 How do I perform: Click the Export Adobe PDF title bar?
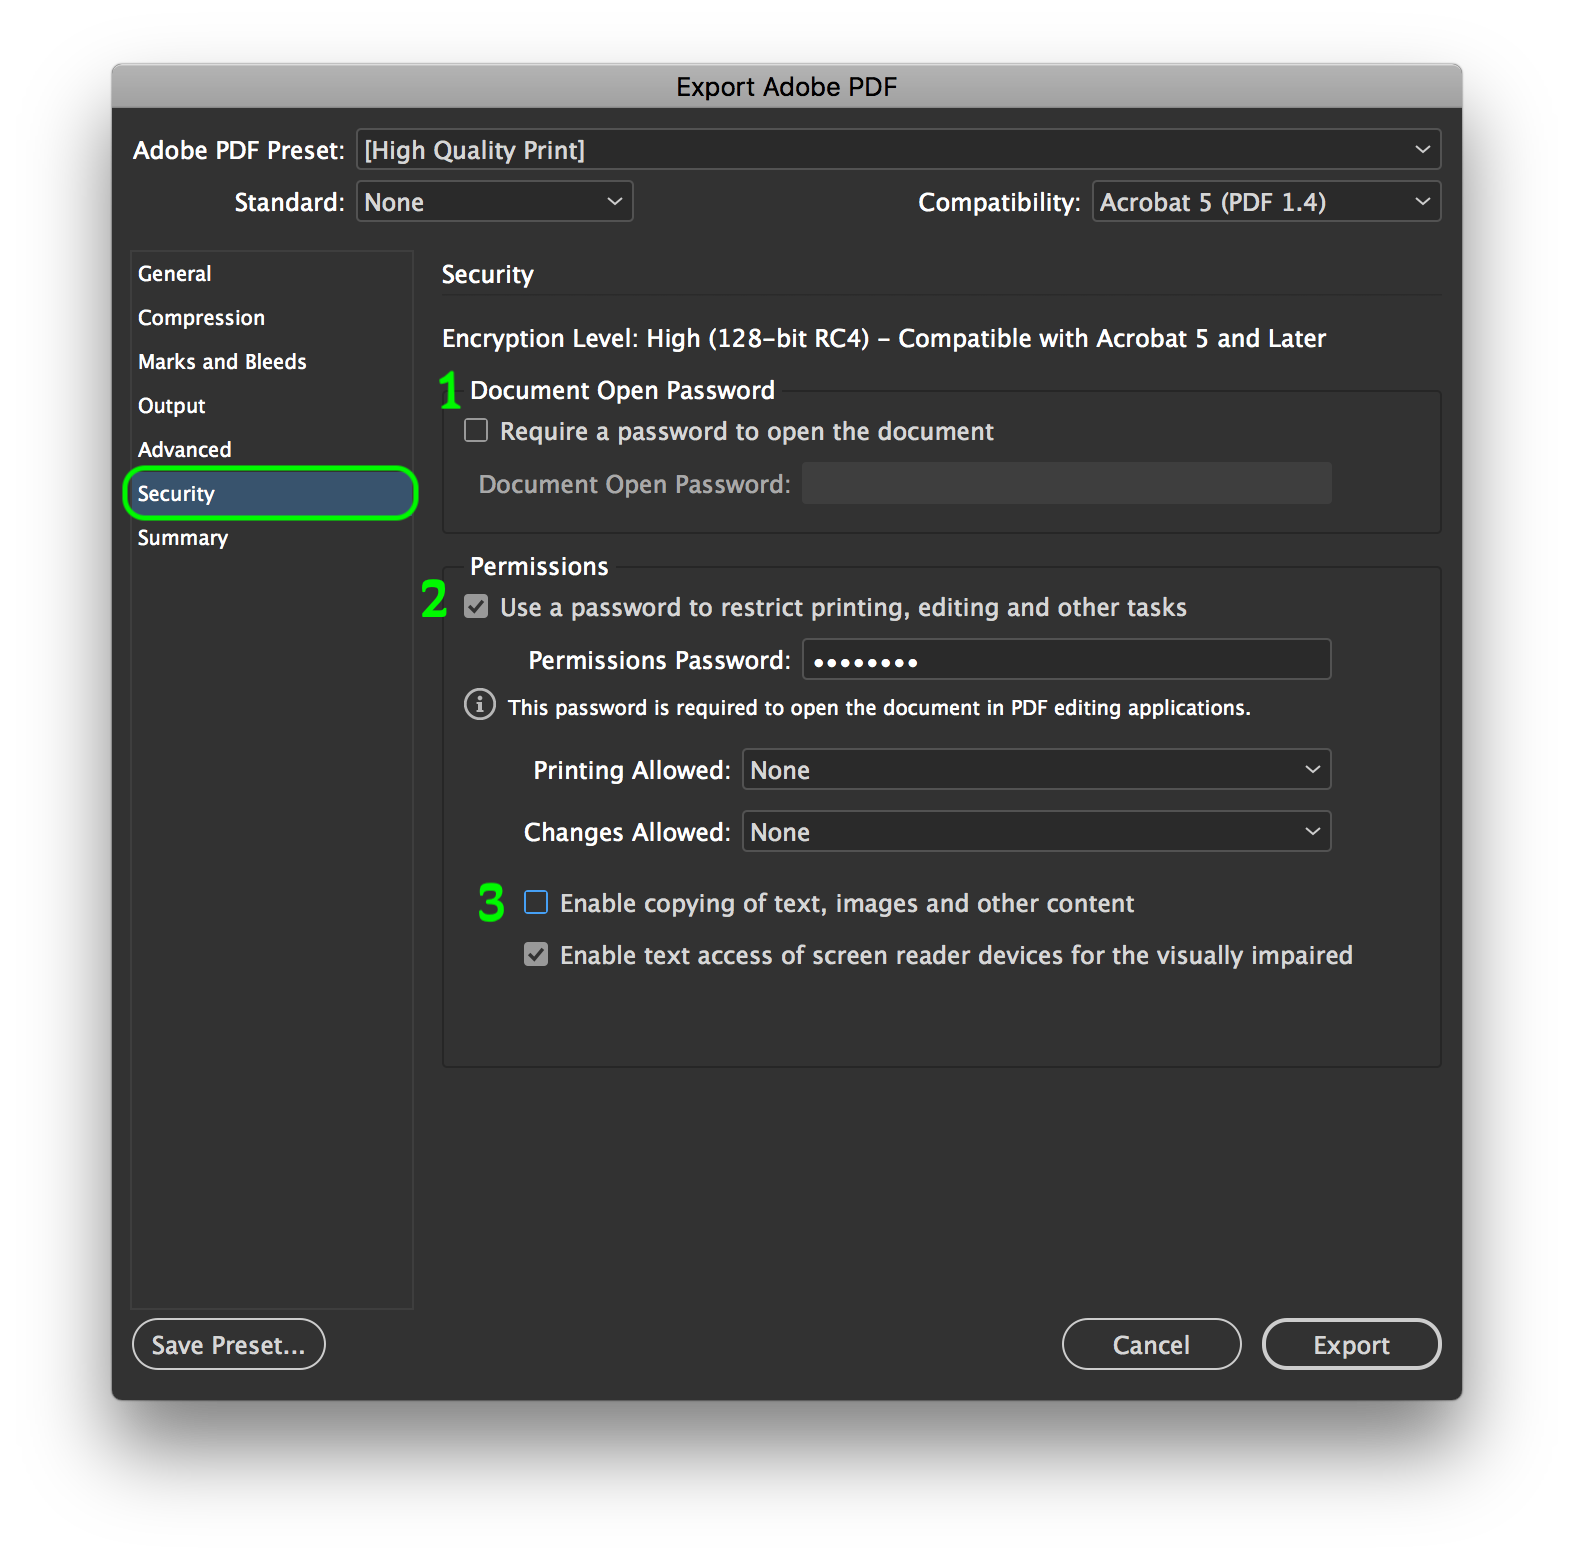pos(787,87)
